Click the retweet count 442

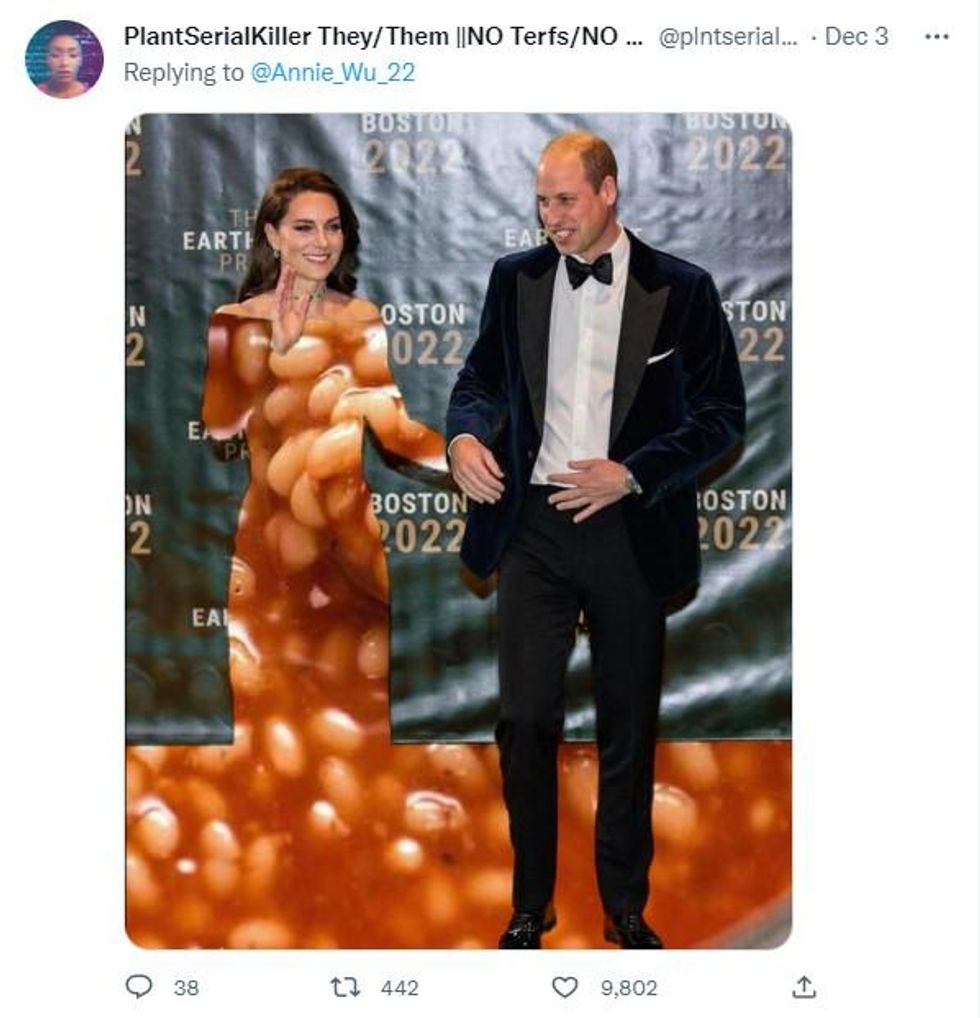click(x=399, y=988)
